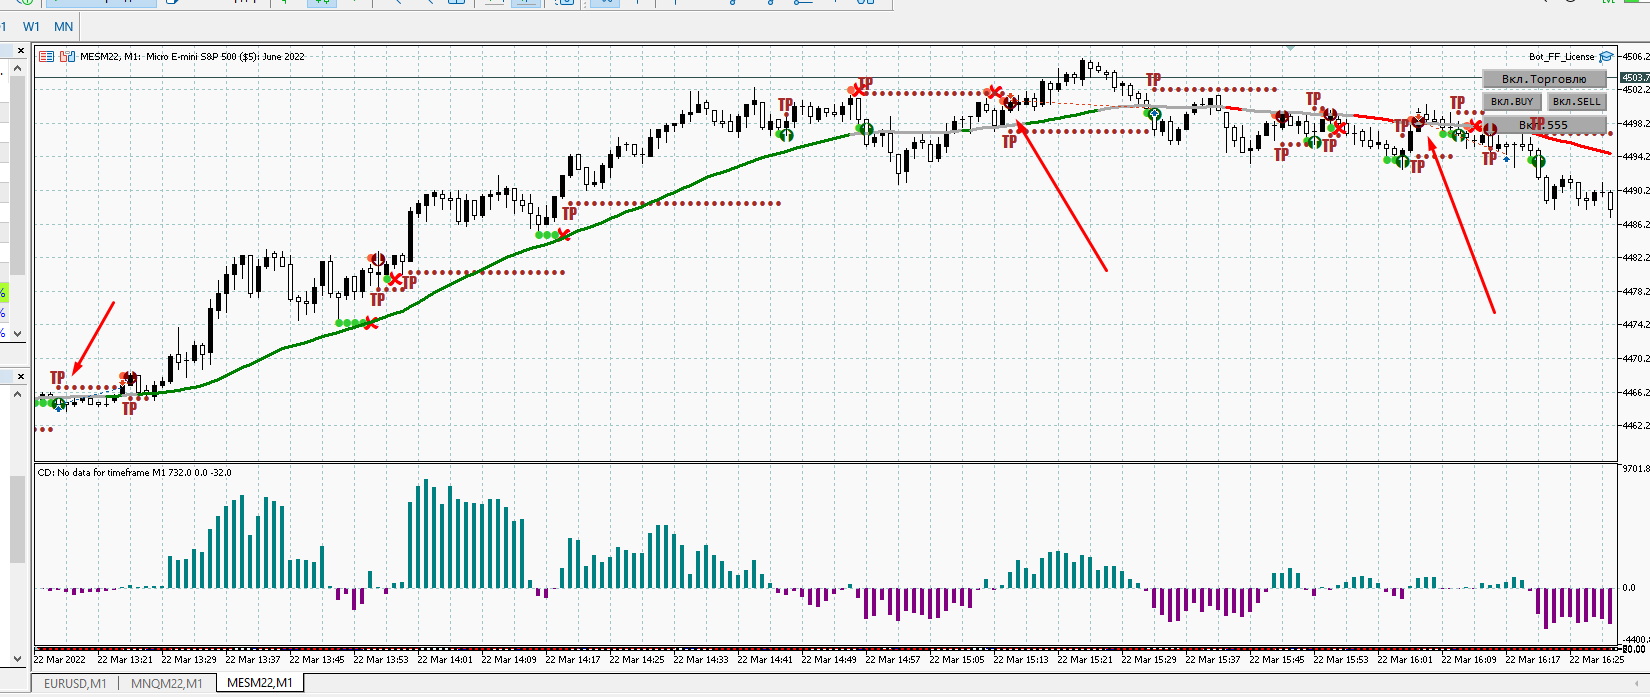Select the W1 timeframe
The width and height of the screenshot is (1650, 697).
click(x=32, y=27)
